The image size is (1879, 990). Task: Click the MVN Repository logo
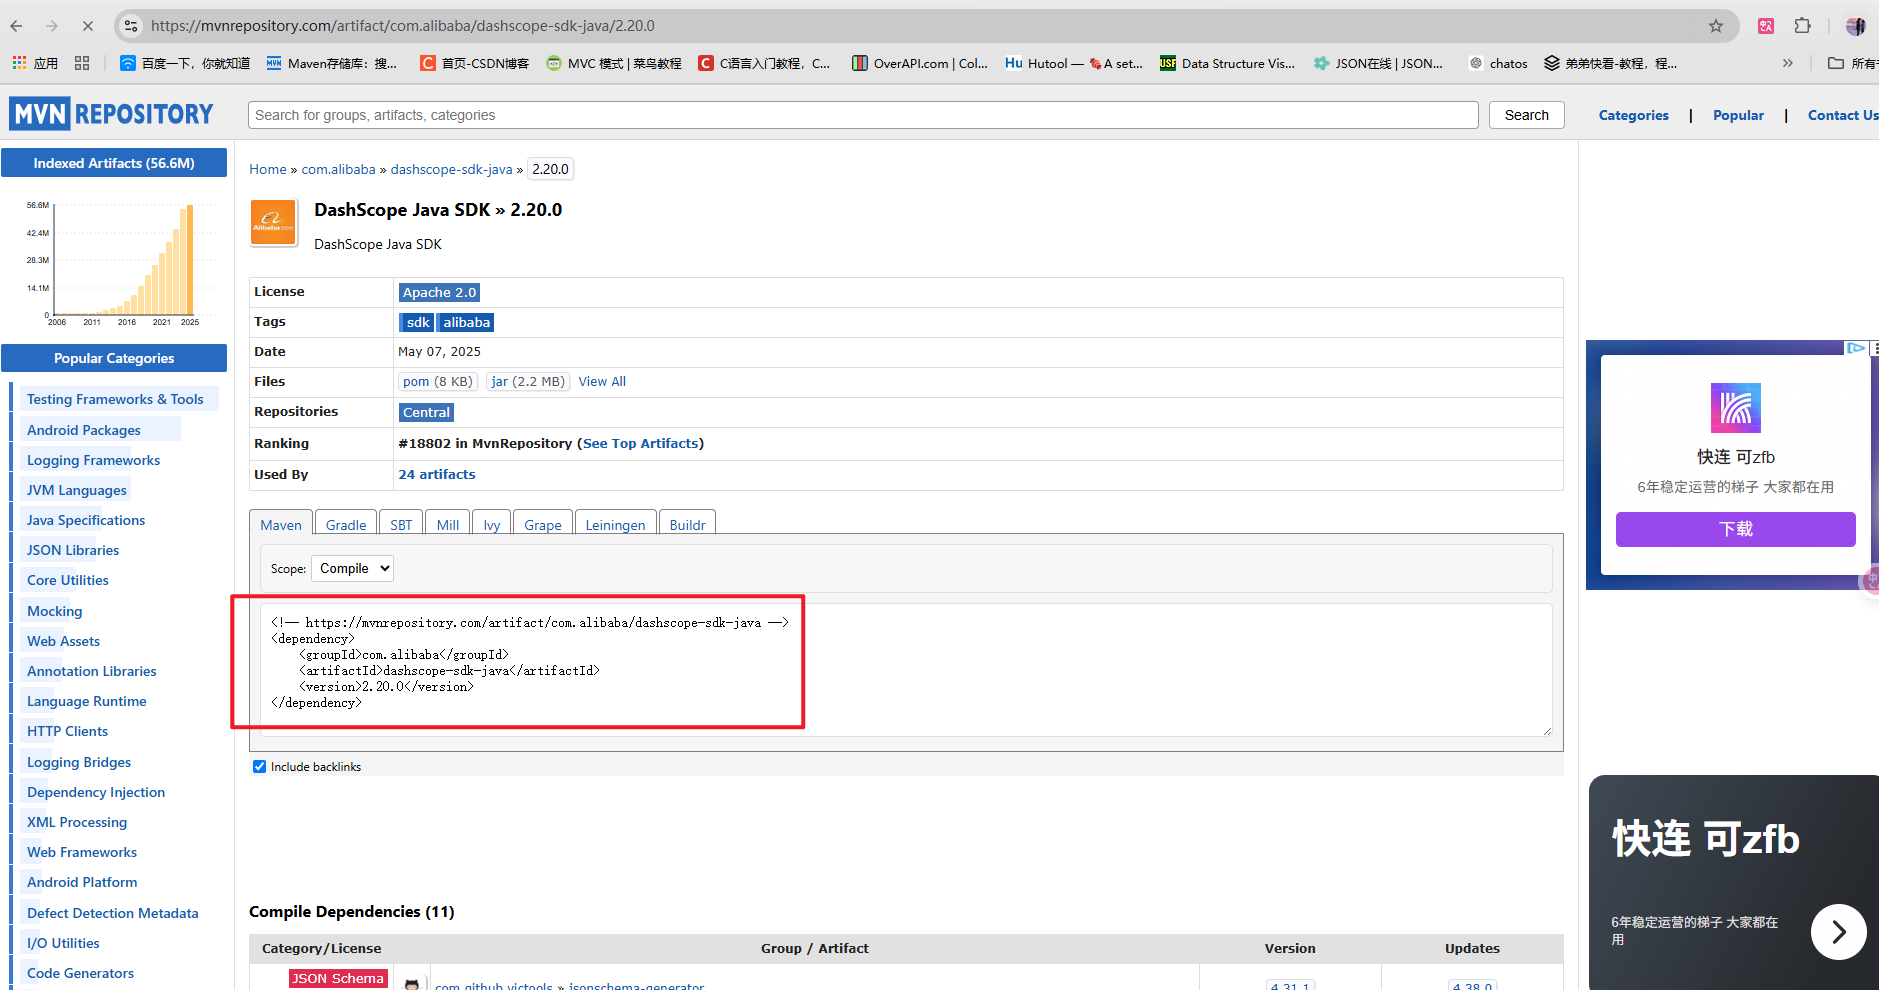(111, 114)
